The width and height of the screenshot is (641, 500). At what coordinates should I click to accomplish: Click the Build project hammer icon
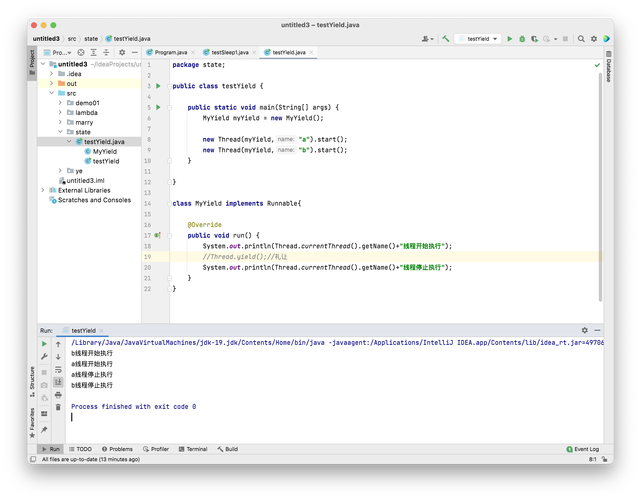[445, 38]
